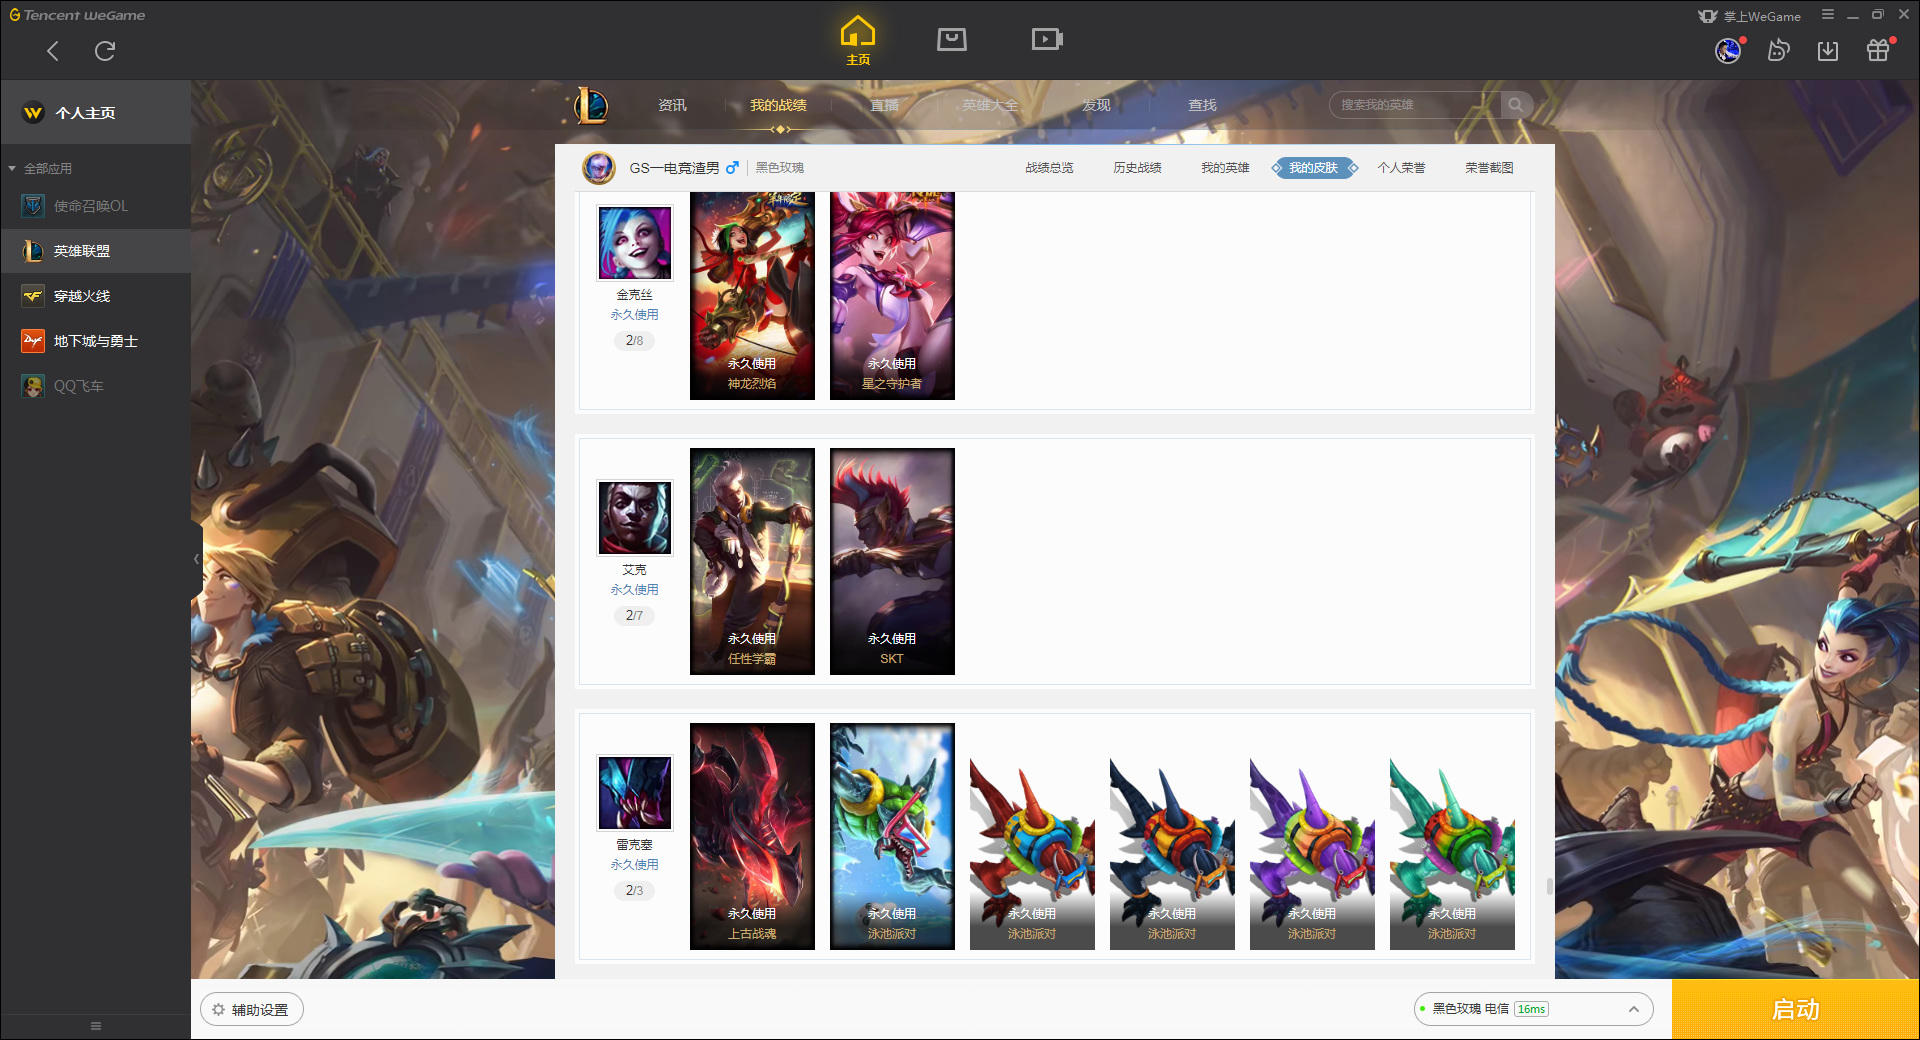1920x1040 pixels.
Task: Select 穿越火线 in sidebar
Action: click(x=96, y=296)
